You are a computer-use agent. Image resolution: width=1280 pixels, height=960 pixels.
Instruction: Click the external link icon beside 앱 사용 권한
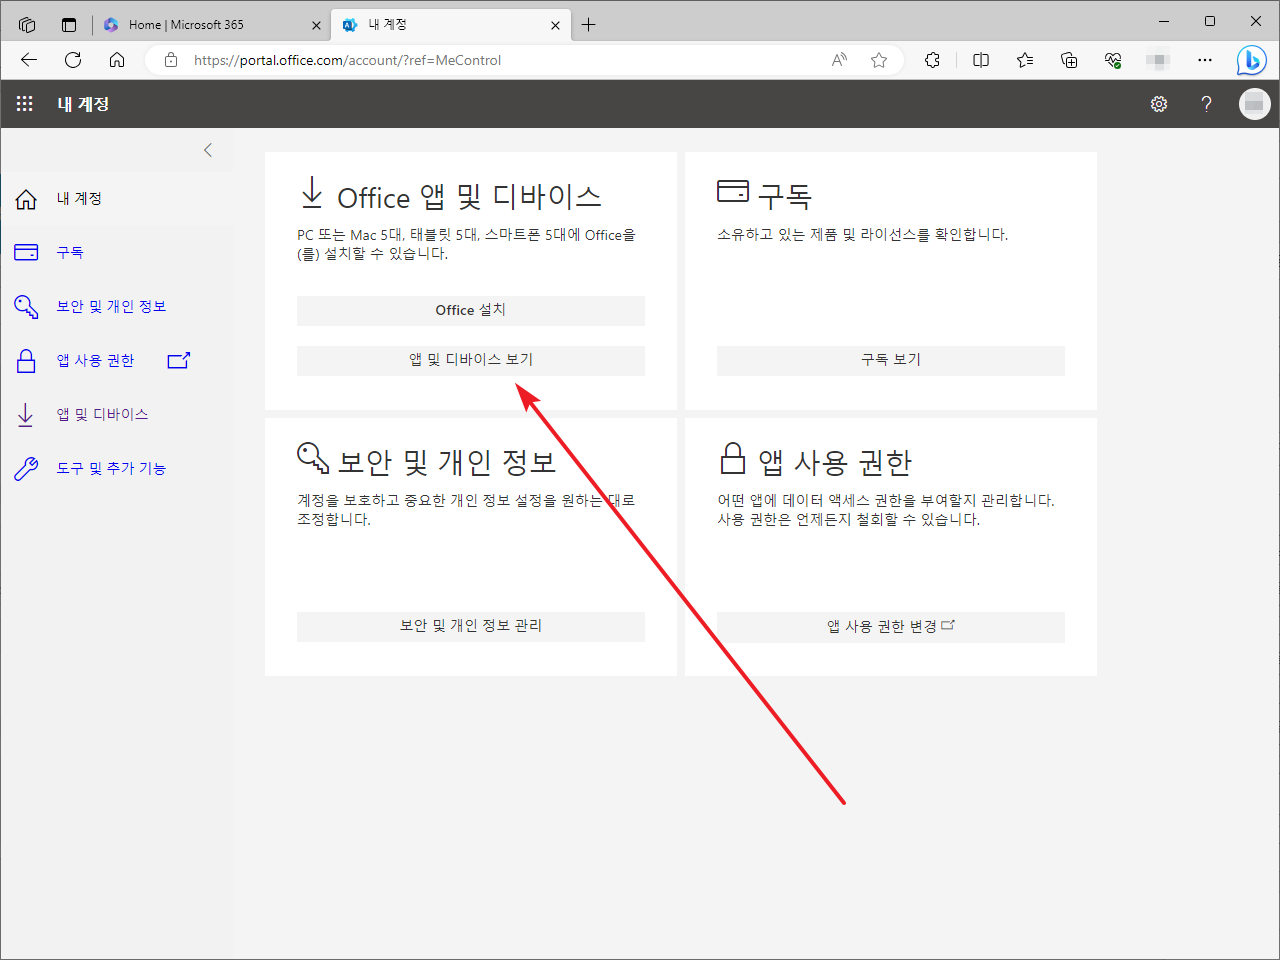click(179, 360)
